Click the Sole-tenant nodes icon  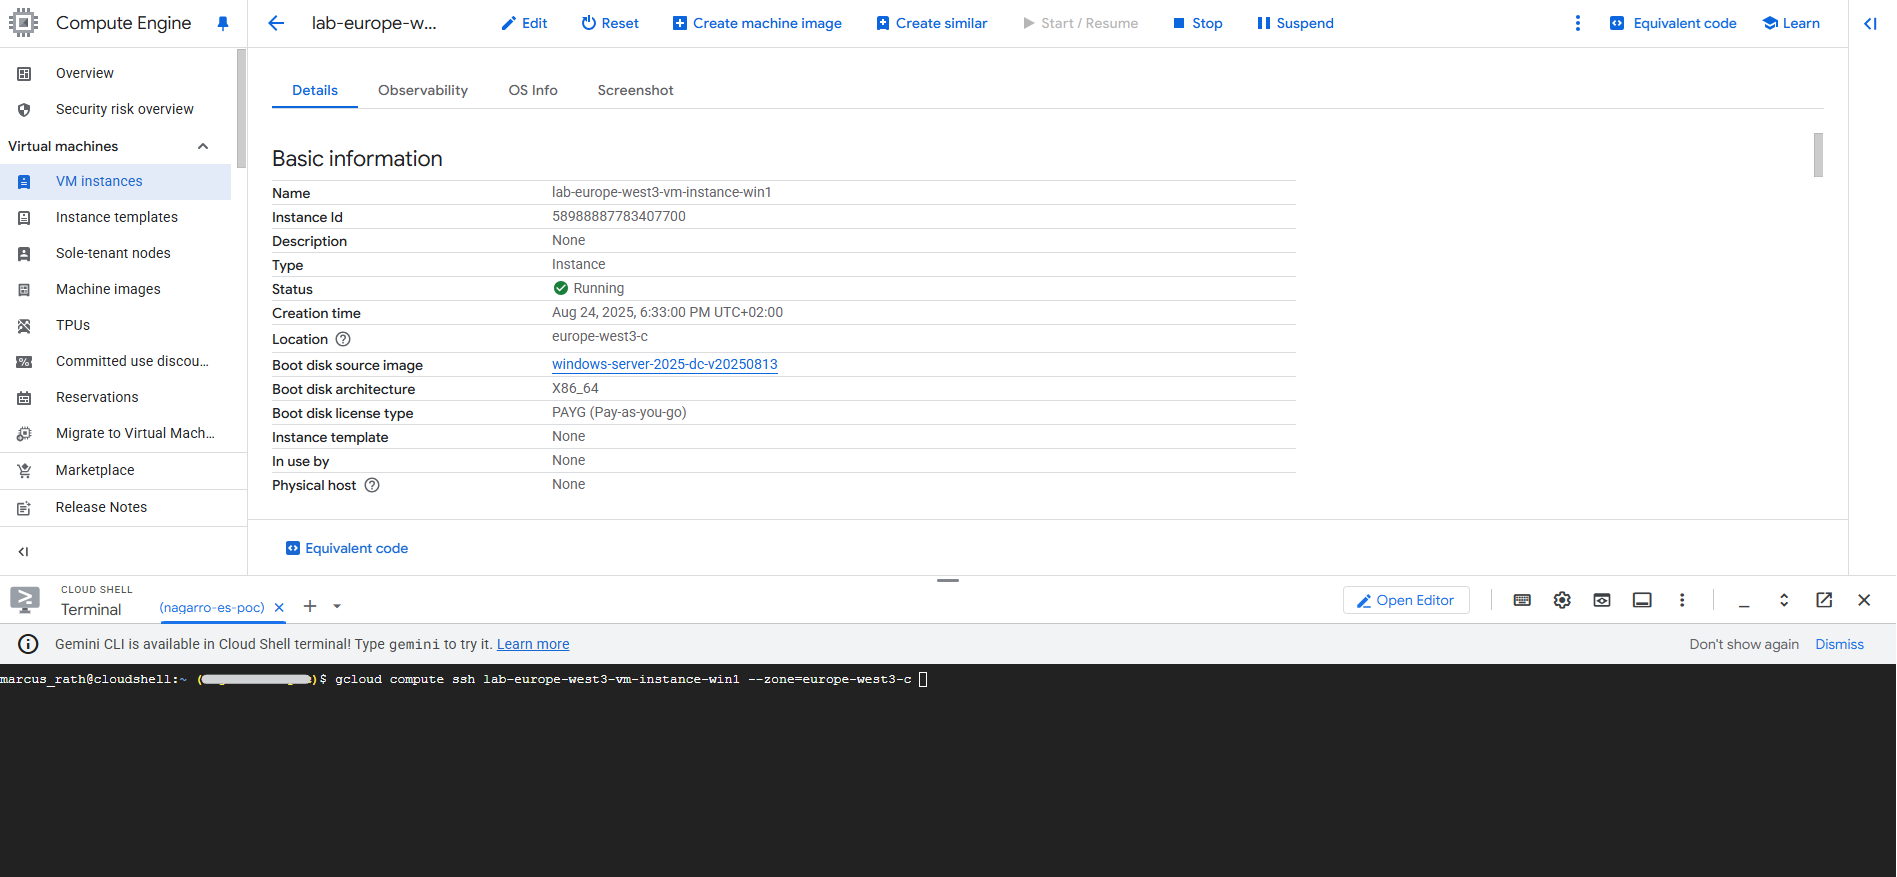pos(24,253)
